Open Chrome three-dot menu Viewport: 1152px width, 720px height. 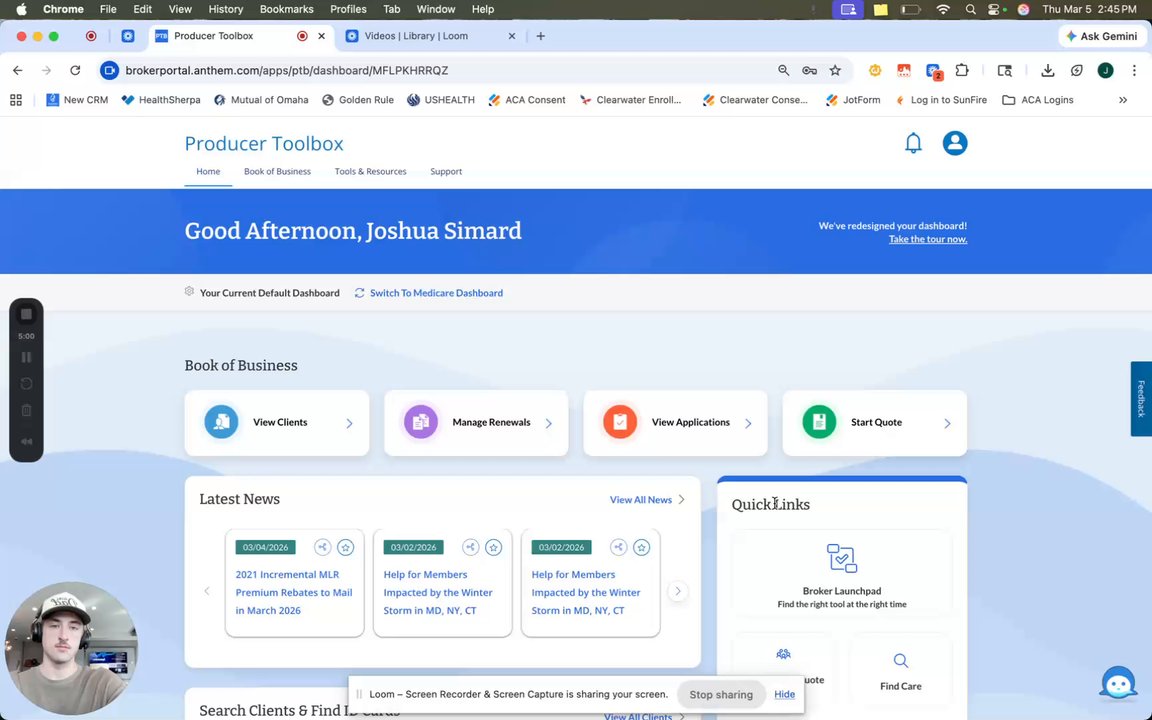click(x=1134, y=71)
